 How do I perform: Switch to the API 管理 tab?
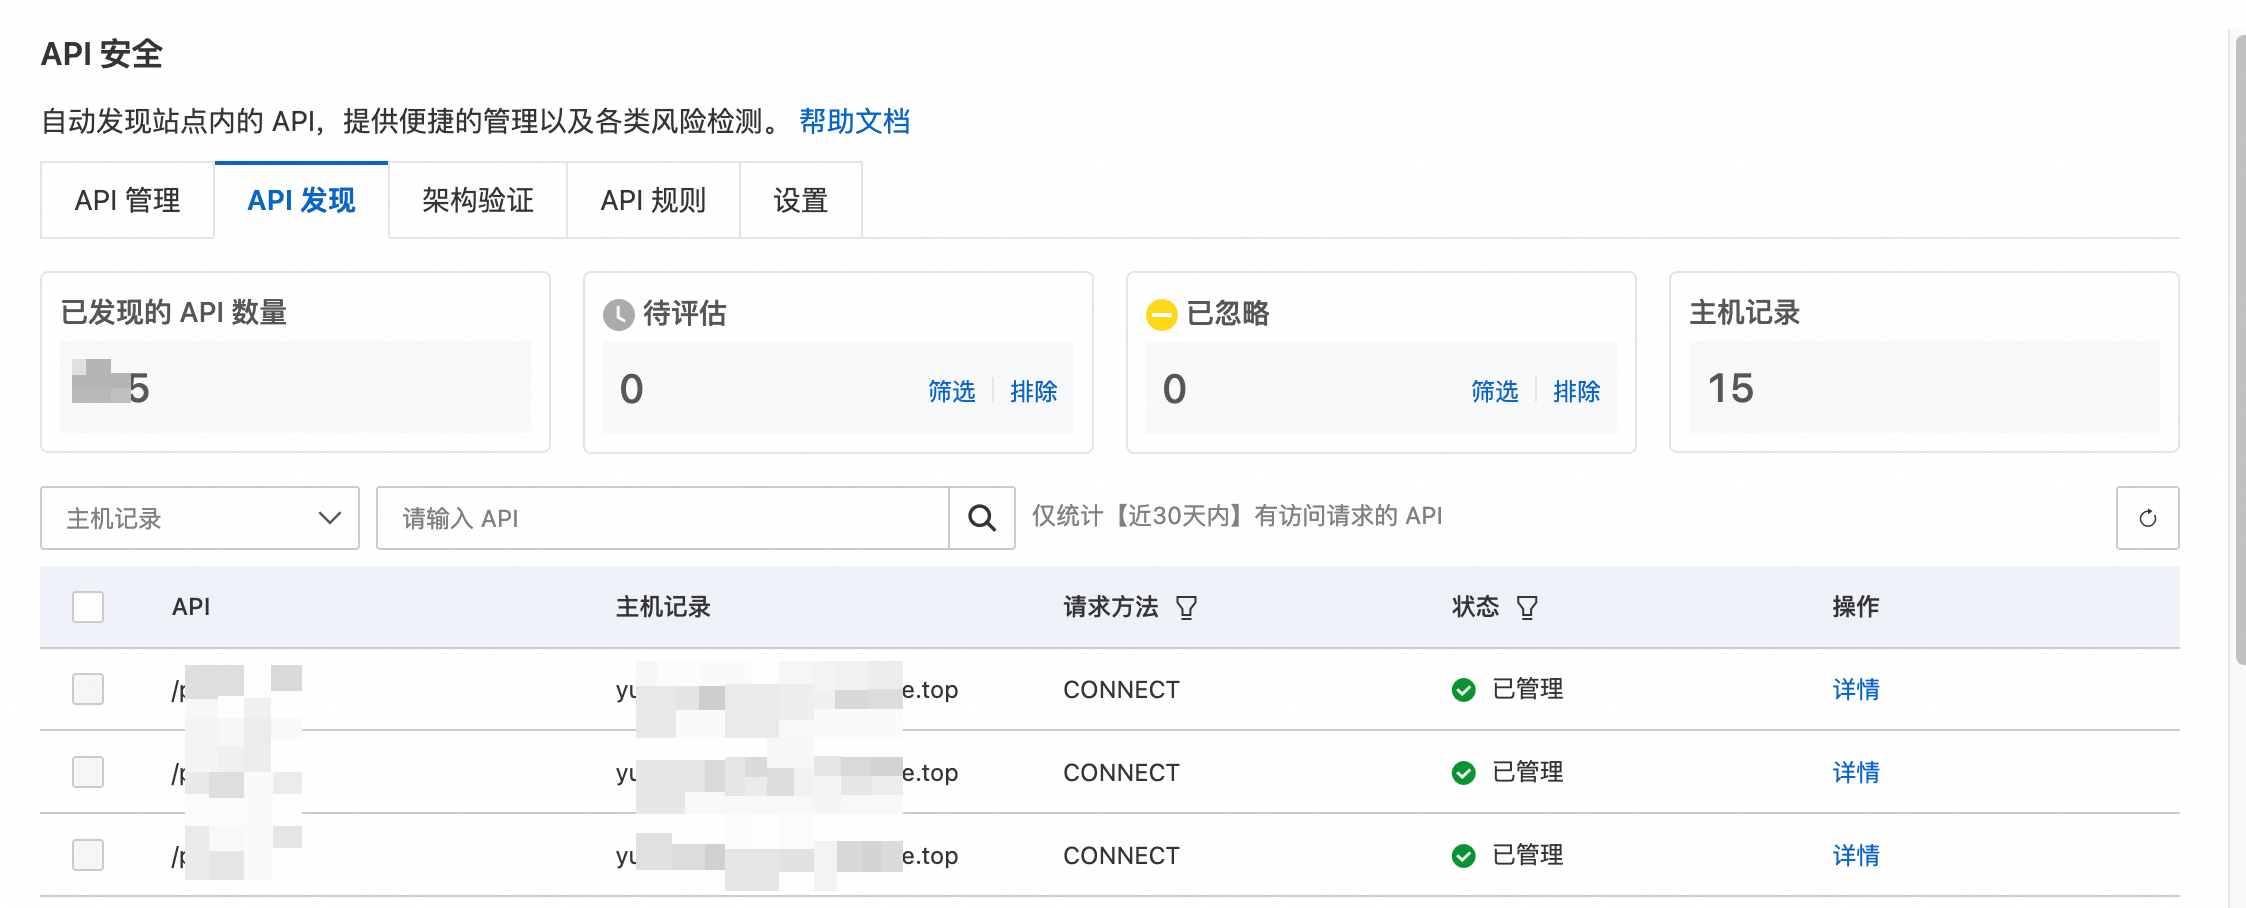click(x=127, y=201)
